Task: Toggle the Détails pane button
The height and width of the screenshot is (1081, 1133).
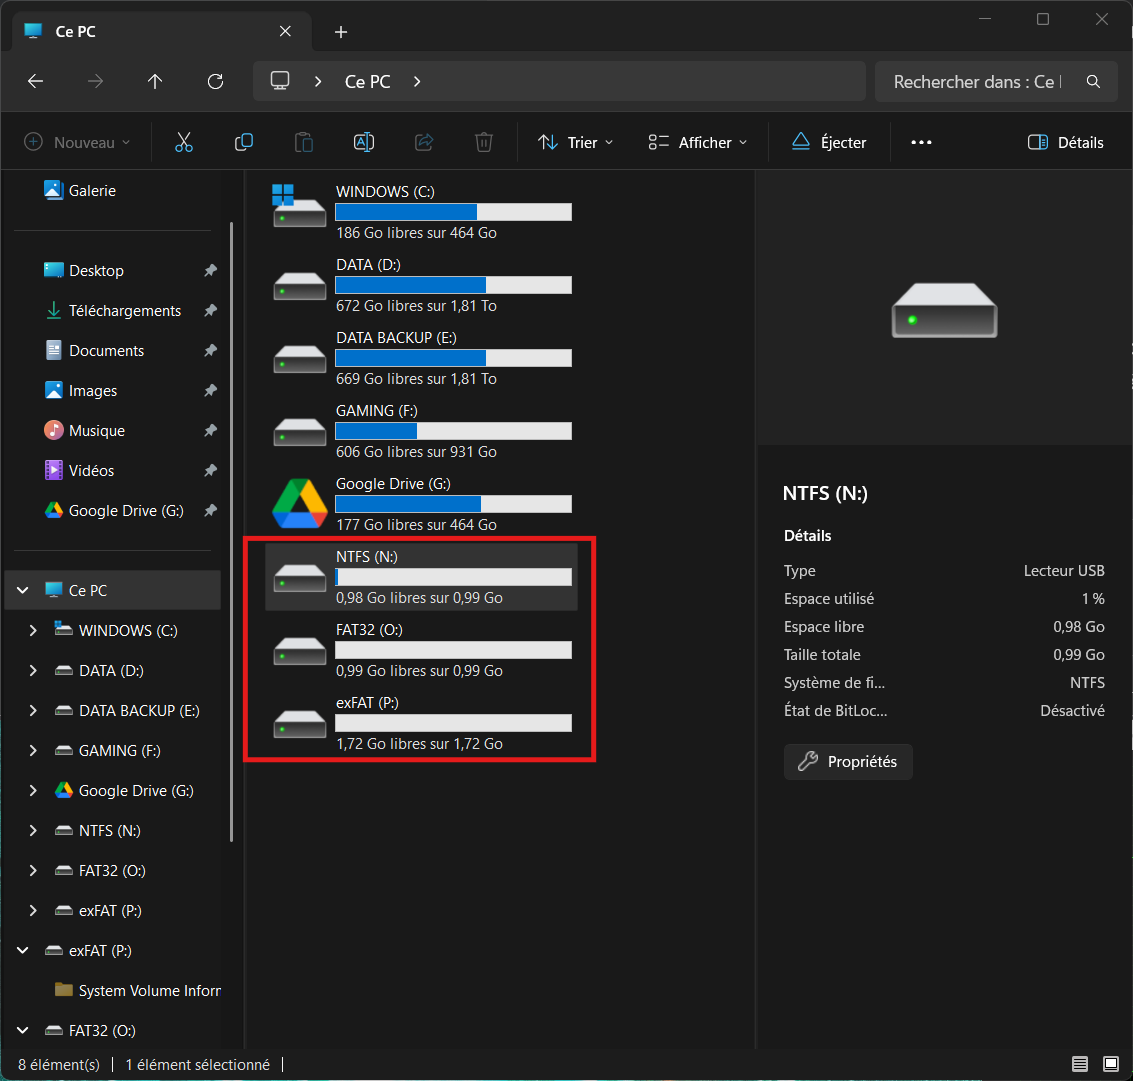Action: click(1066, 142)
